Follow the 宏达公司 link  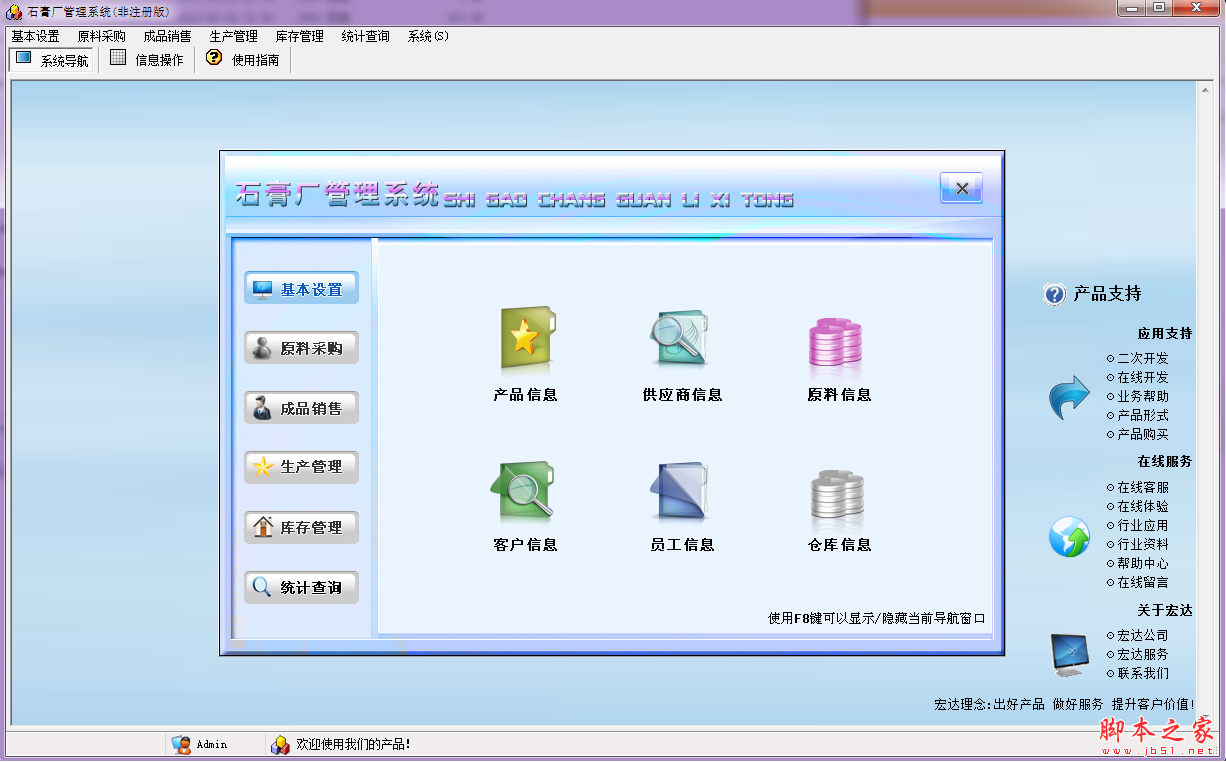pyautogui.click(x=1142, y=634)
